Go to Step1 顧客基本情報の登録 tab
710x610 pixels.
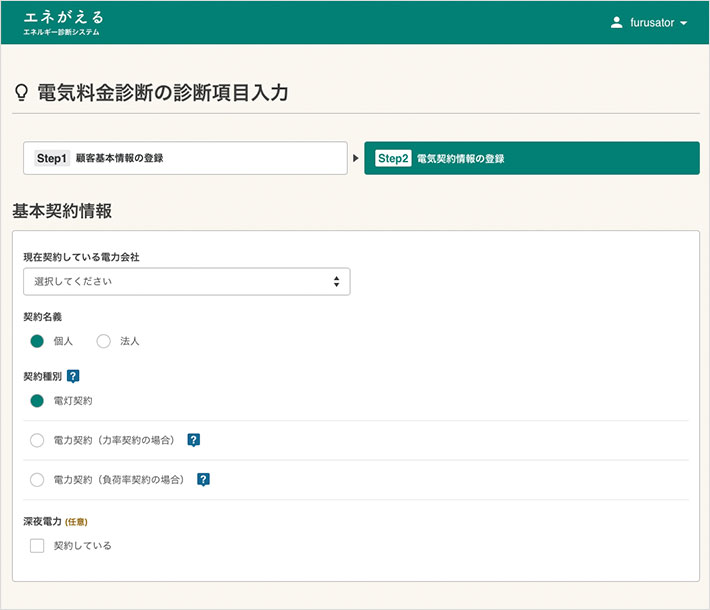185,158
